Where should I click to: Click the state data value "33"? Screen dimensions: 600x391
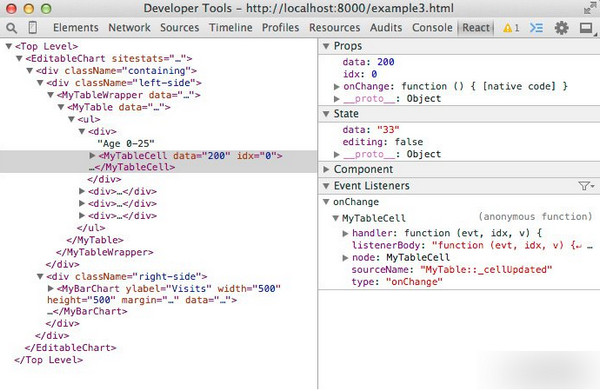(388, 130)
